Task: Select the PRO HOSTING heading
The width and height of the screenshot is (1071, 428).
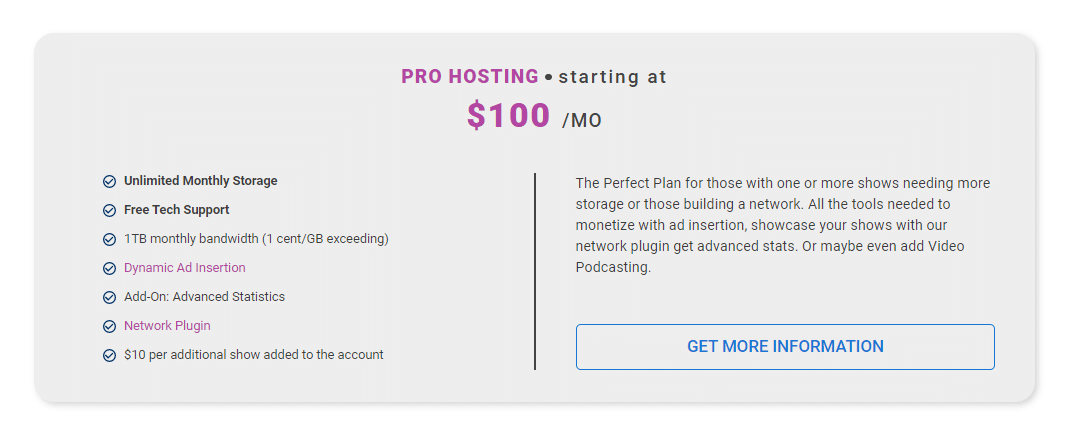Action: click(x=470, y=76)
